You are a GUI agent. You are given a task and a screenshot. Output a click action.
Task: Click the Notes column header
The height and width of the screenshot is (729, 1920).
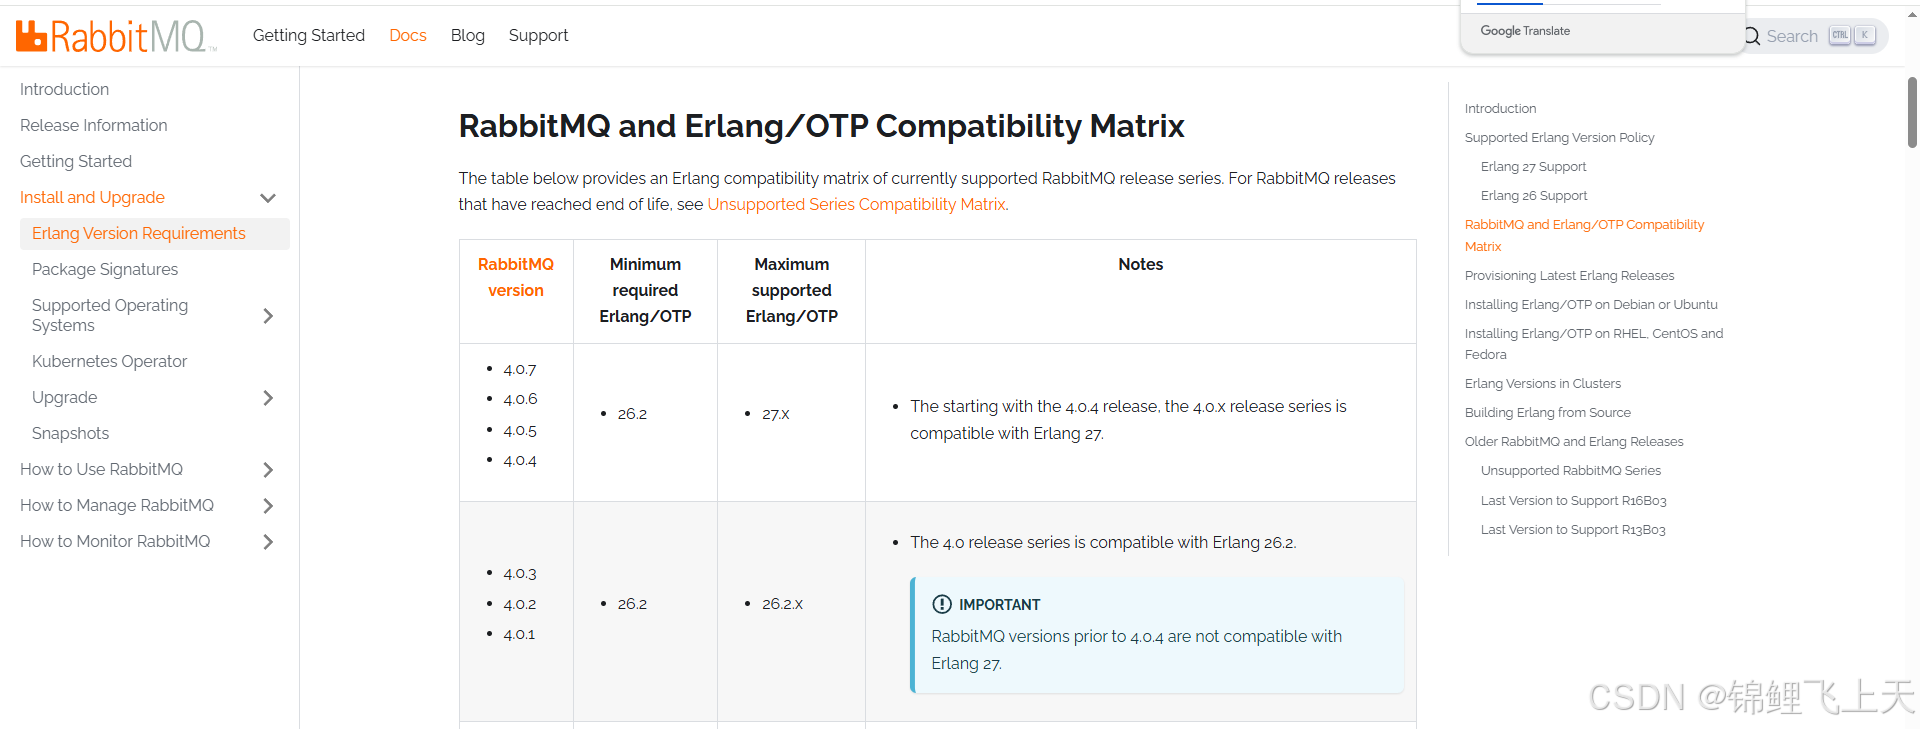(x=1141, y=264)
